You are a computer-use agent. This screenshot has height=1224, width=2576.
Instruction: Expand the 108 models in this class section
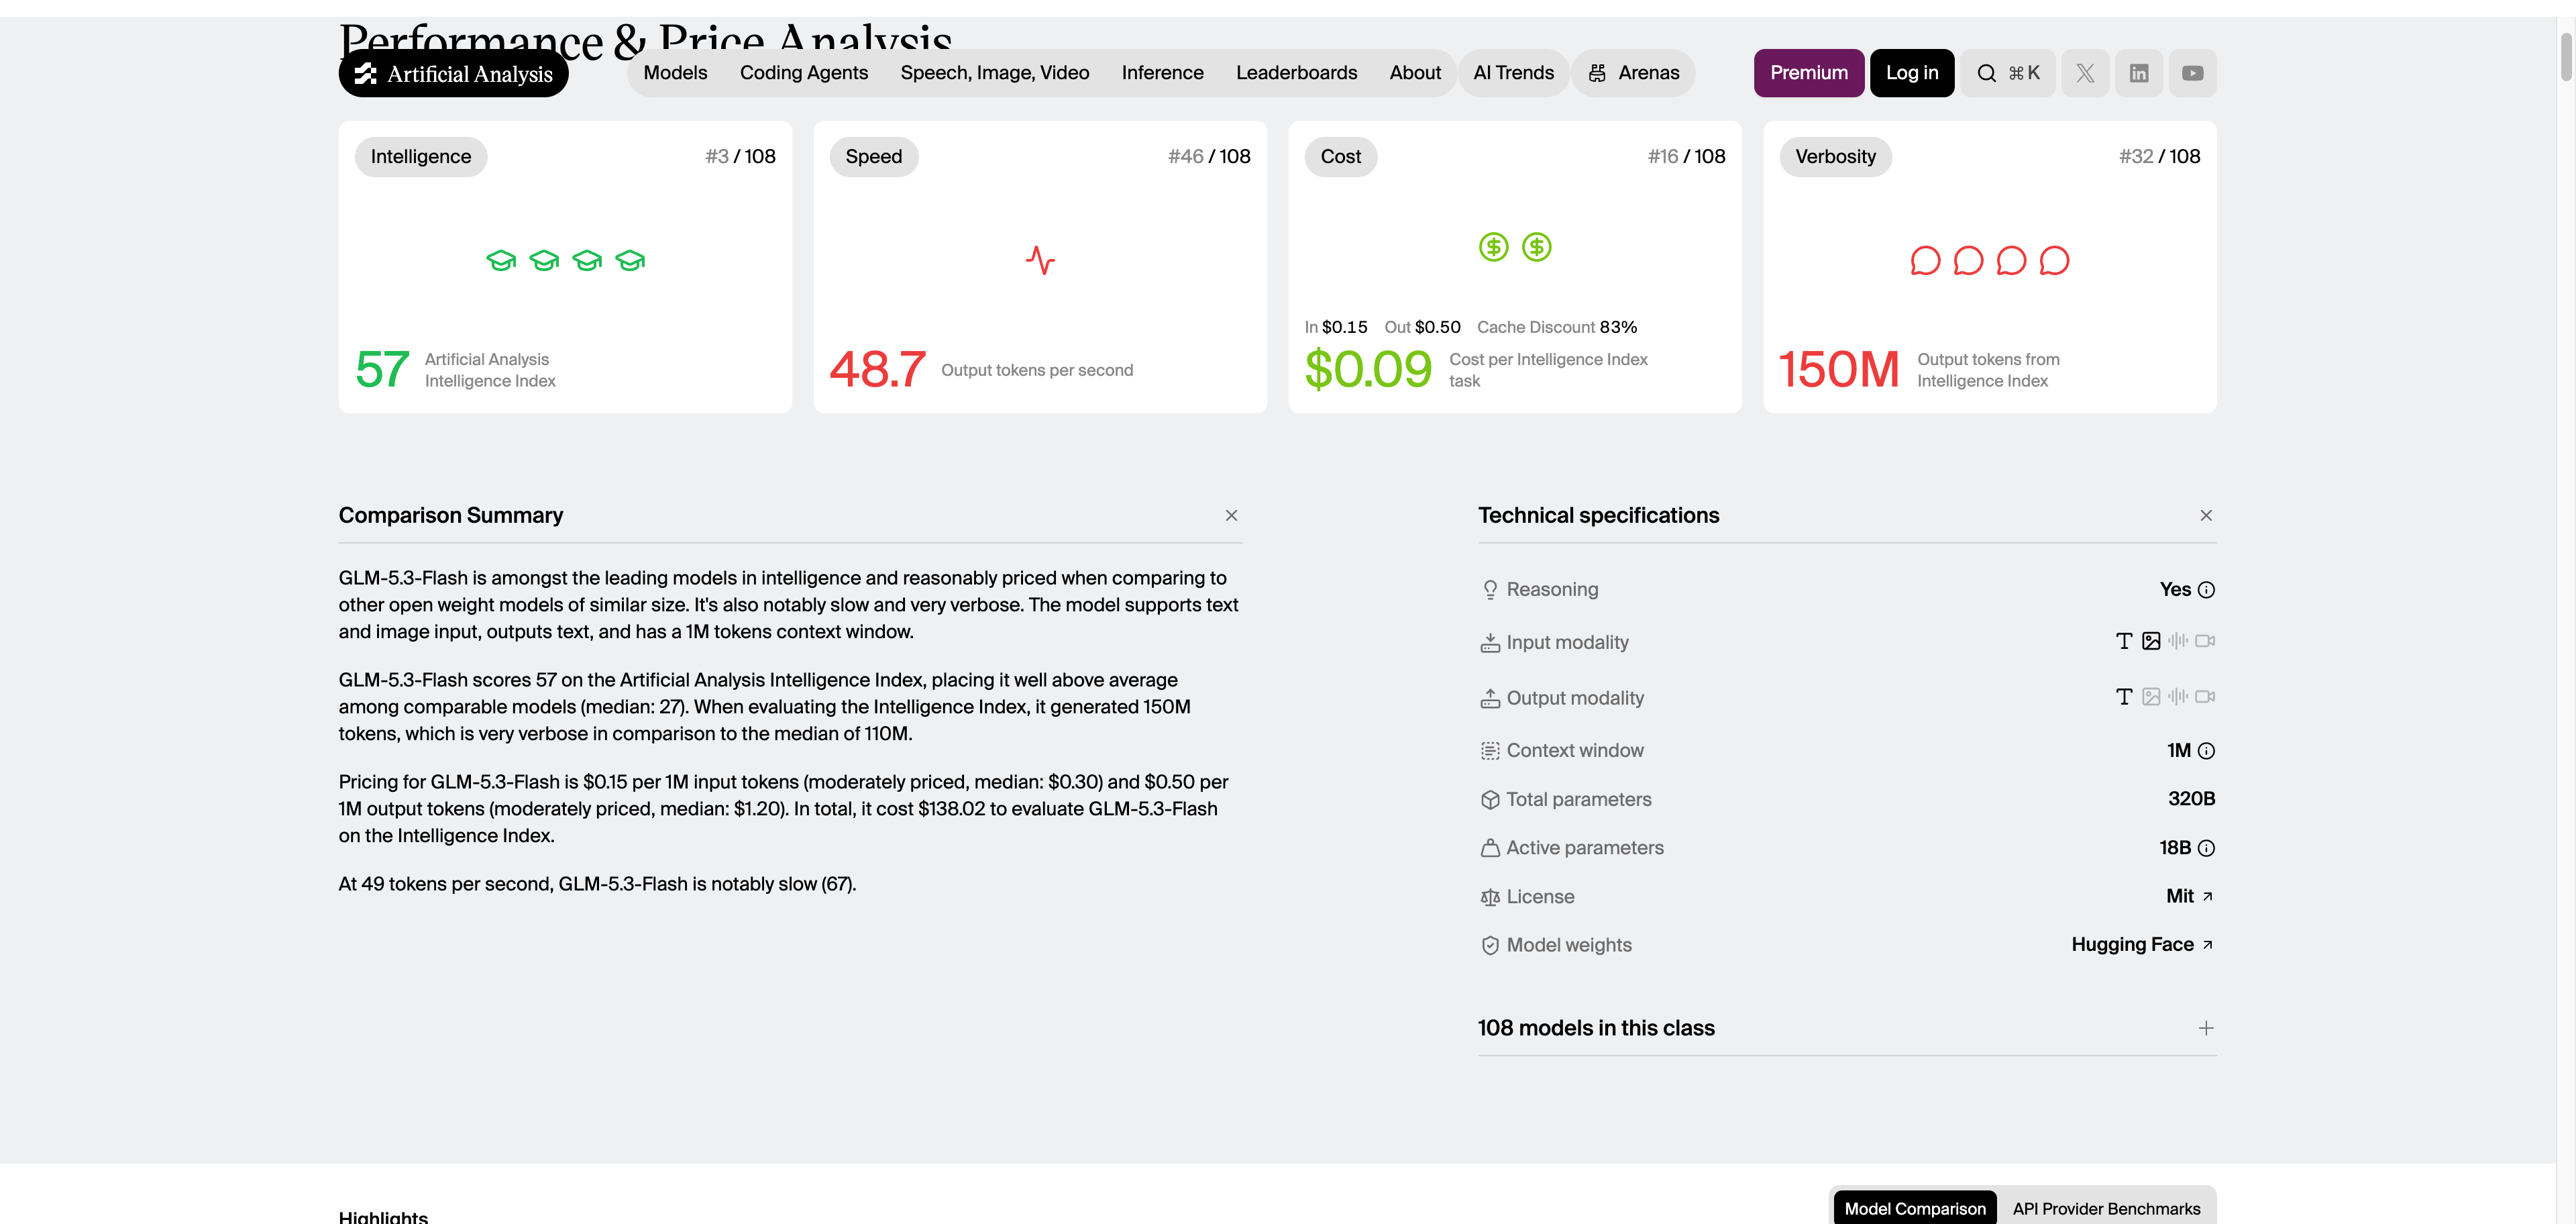coord(2206,1029)
